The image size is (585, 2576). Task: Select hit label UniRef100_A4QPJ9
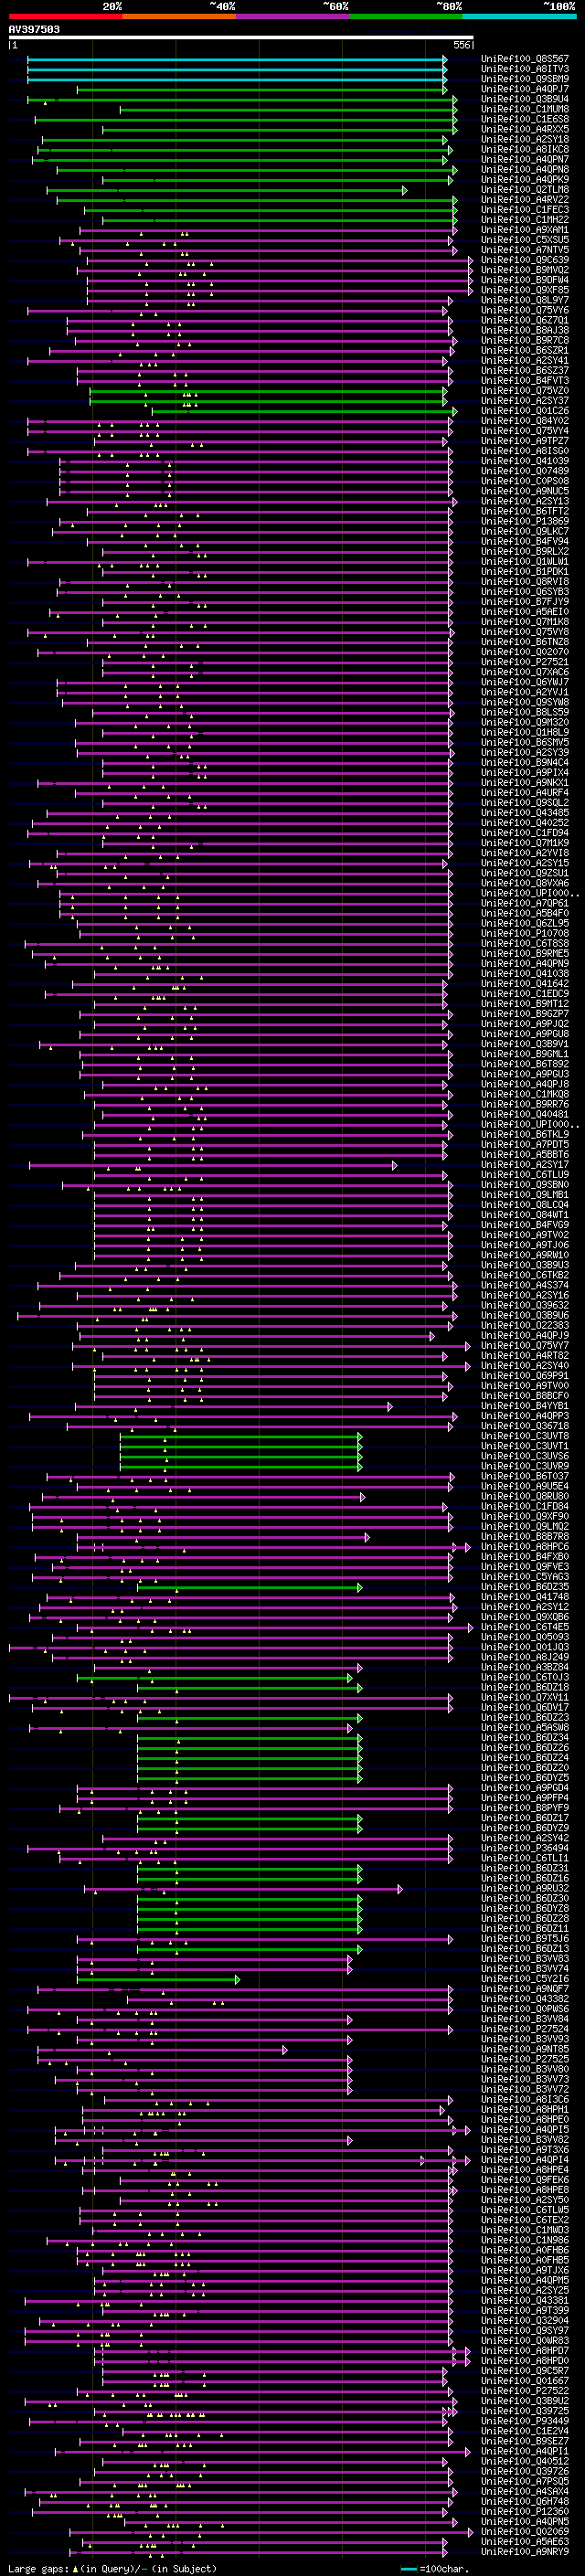tap(525, 1336)
